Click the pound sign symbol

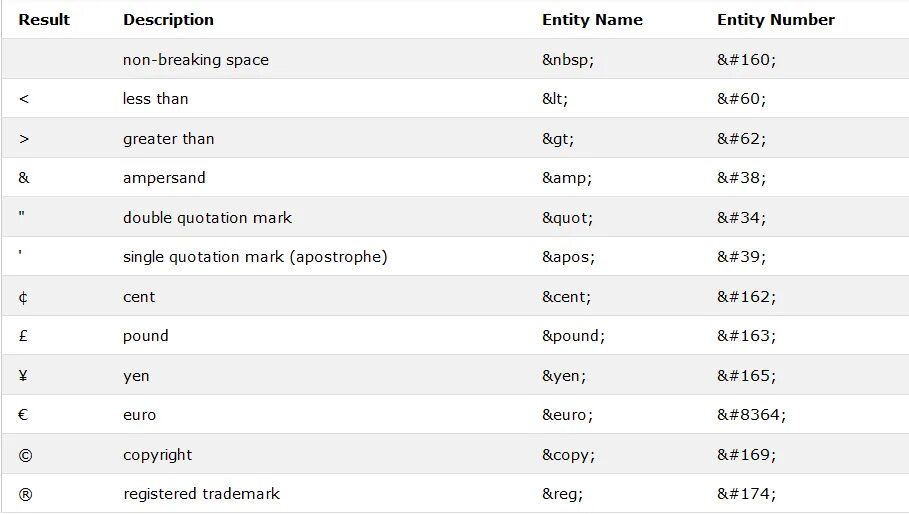pos(23,336)
